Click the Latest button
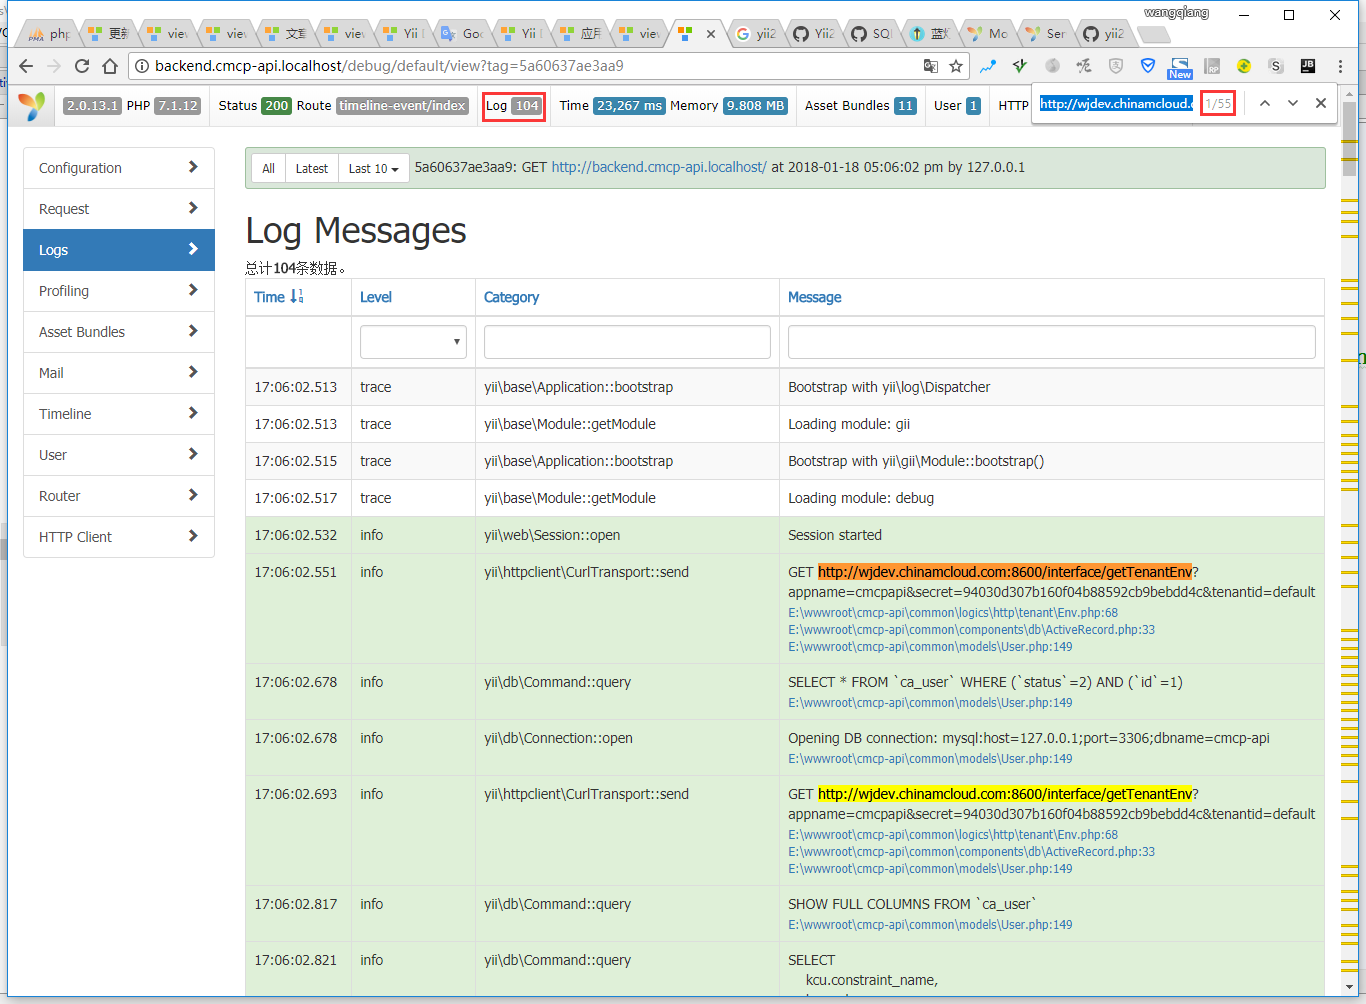The width and height of the screenshot is (1366, 1004). pos(311,169)
